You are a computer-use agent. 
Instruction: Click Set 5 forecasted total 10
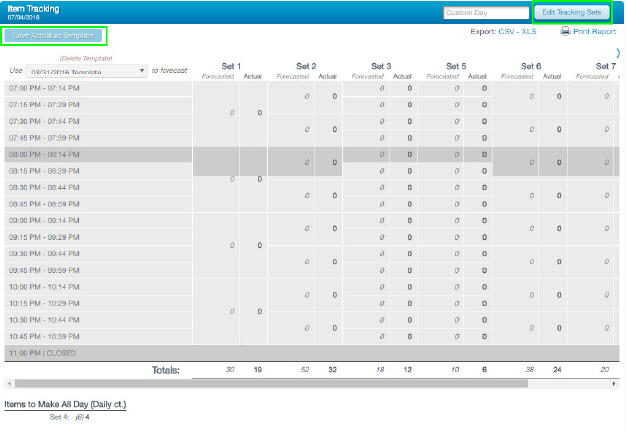point(455,370)
